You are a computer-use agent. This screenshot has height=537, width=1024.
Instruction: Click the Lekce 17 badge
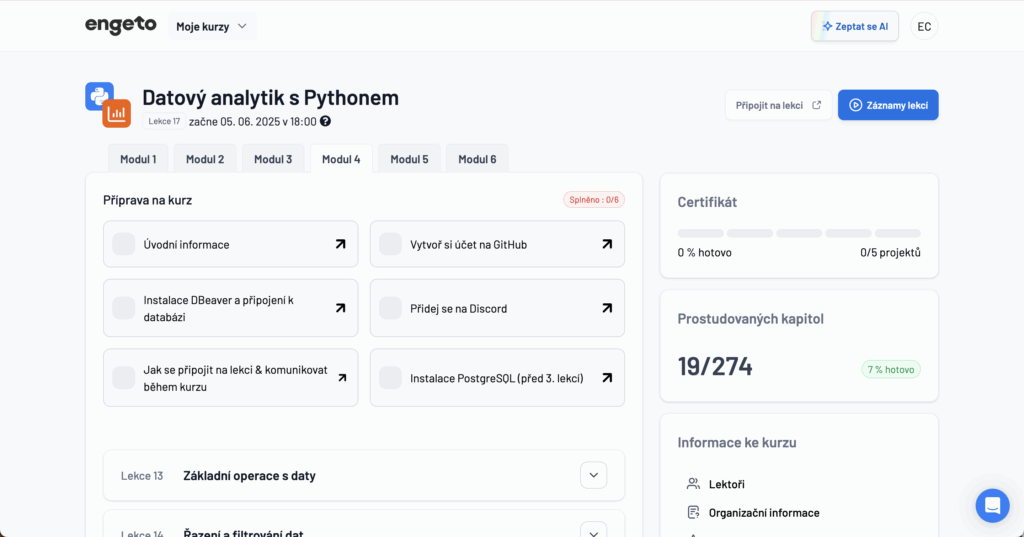coord(164,121)
